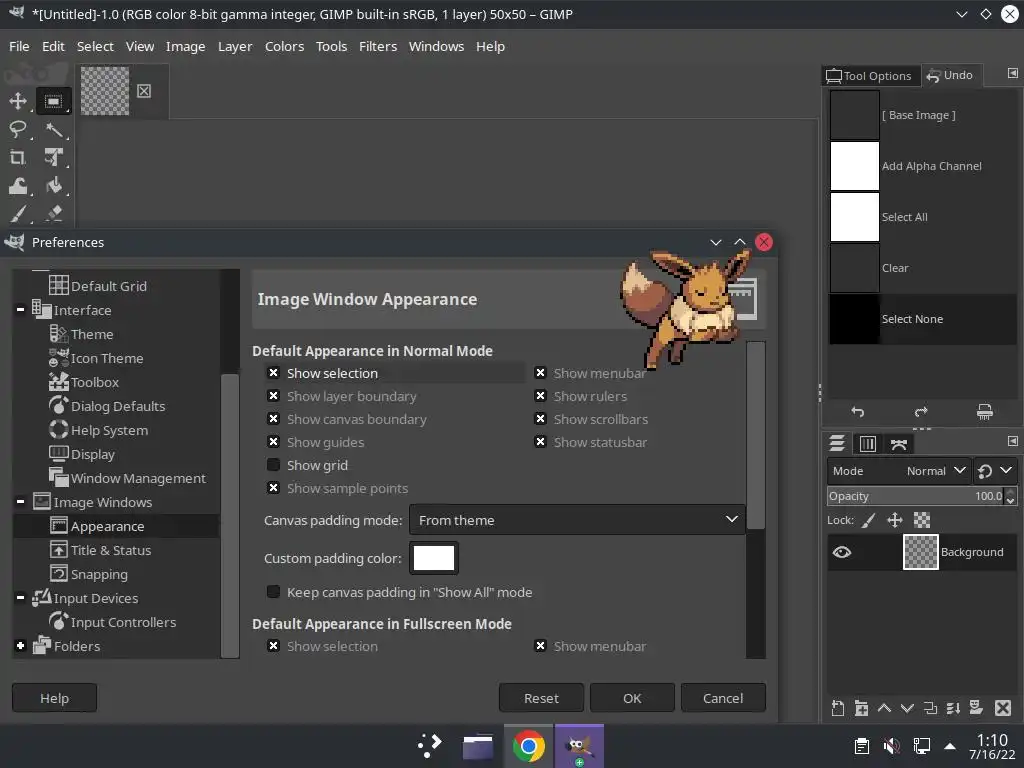Open the Undo History panel tab menu
The height and width of the screenshot is (768, 1024).
[1012, 73]
